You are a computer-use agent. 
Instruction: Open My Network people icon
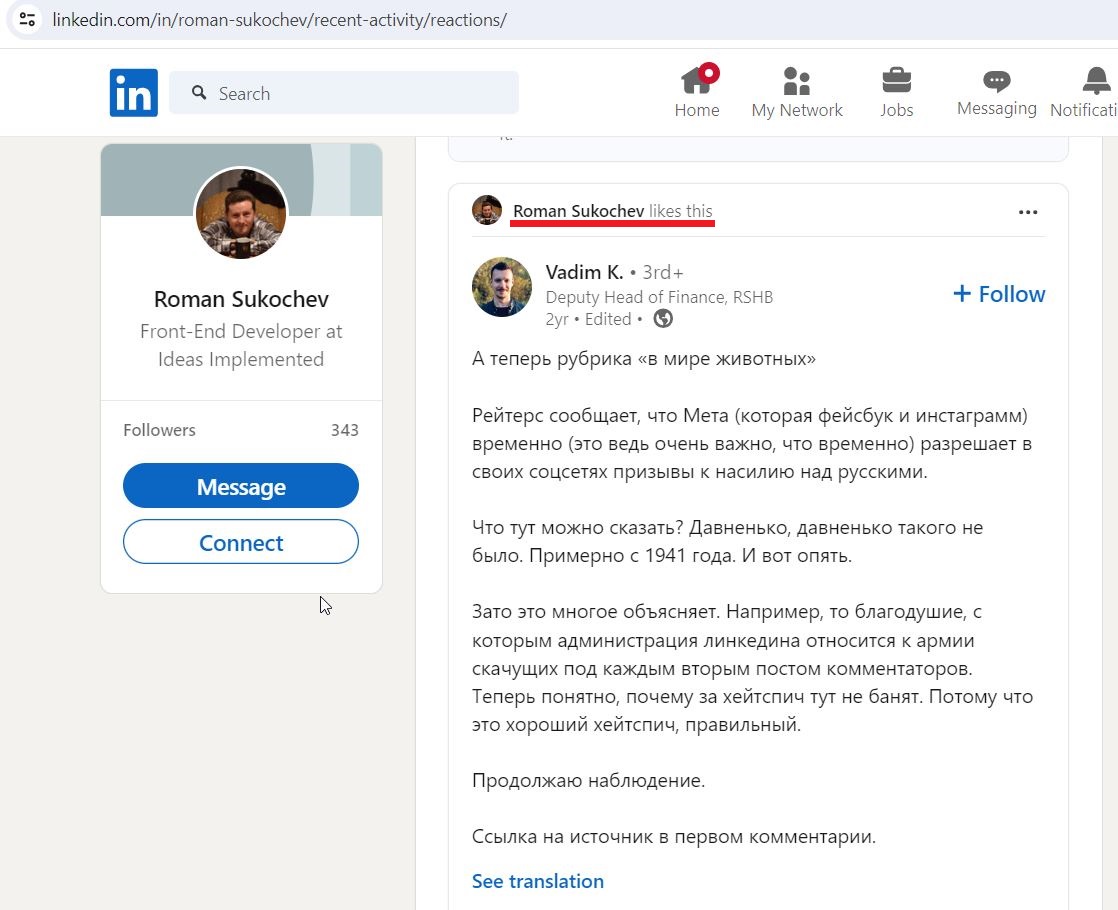tap(796, 81)
